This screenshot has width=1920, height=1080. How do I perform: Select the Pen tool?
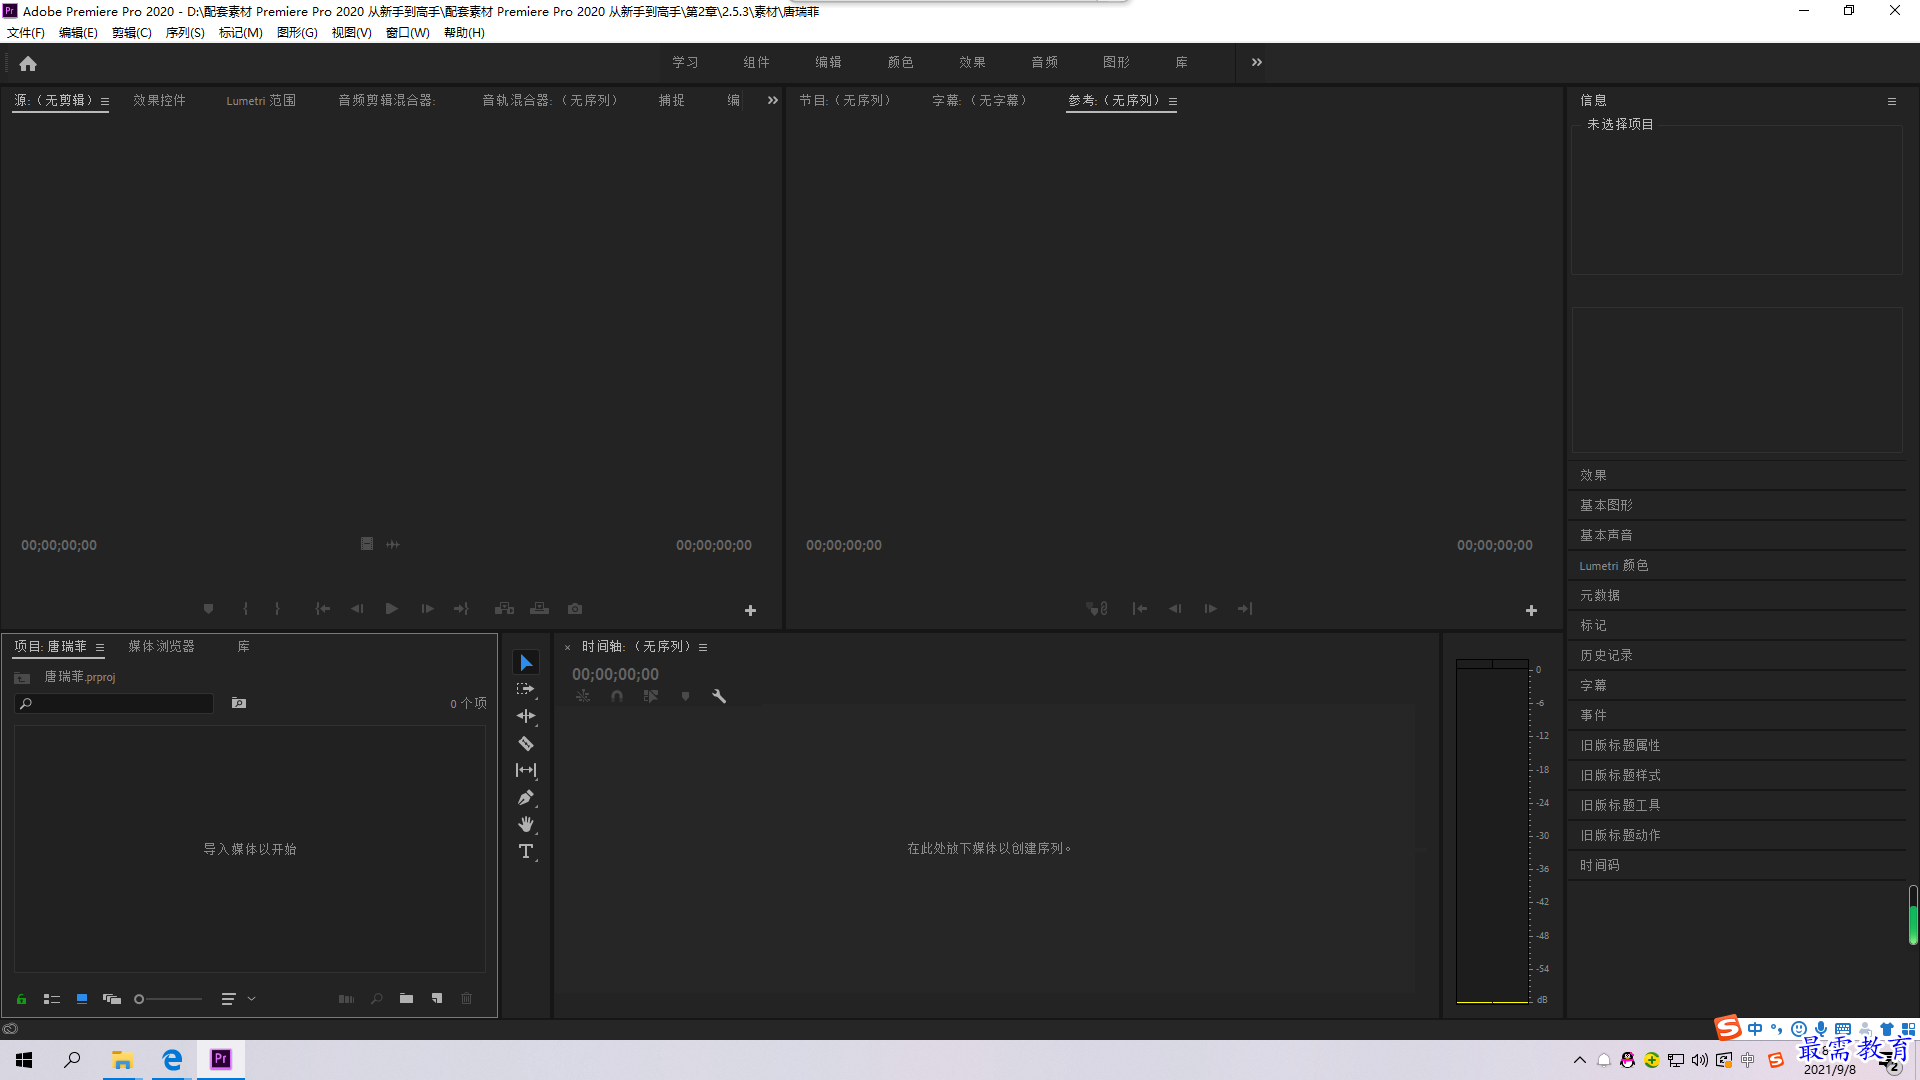point(526,798)
